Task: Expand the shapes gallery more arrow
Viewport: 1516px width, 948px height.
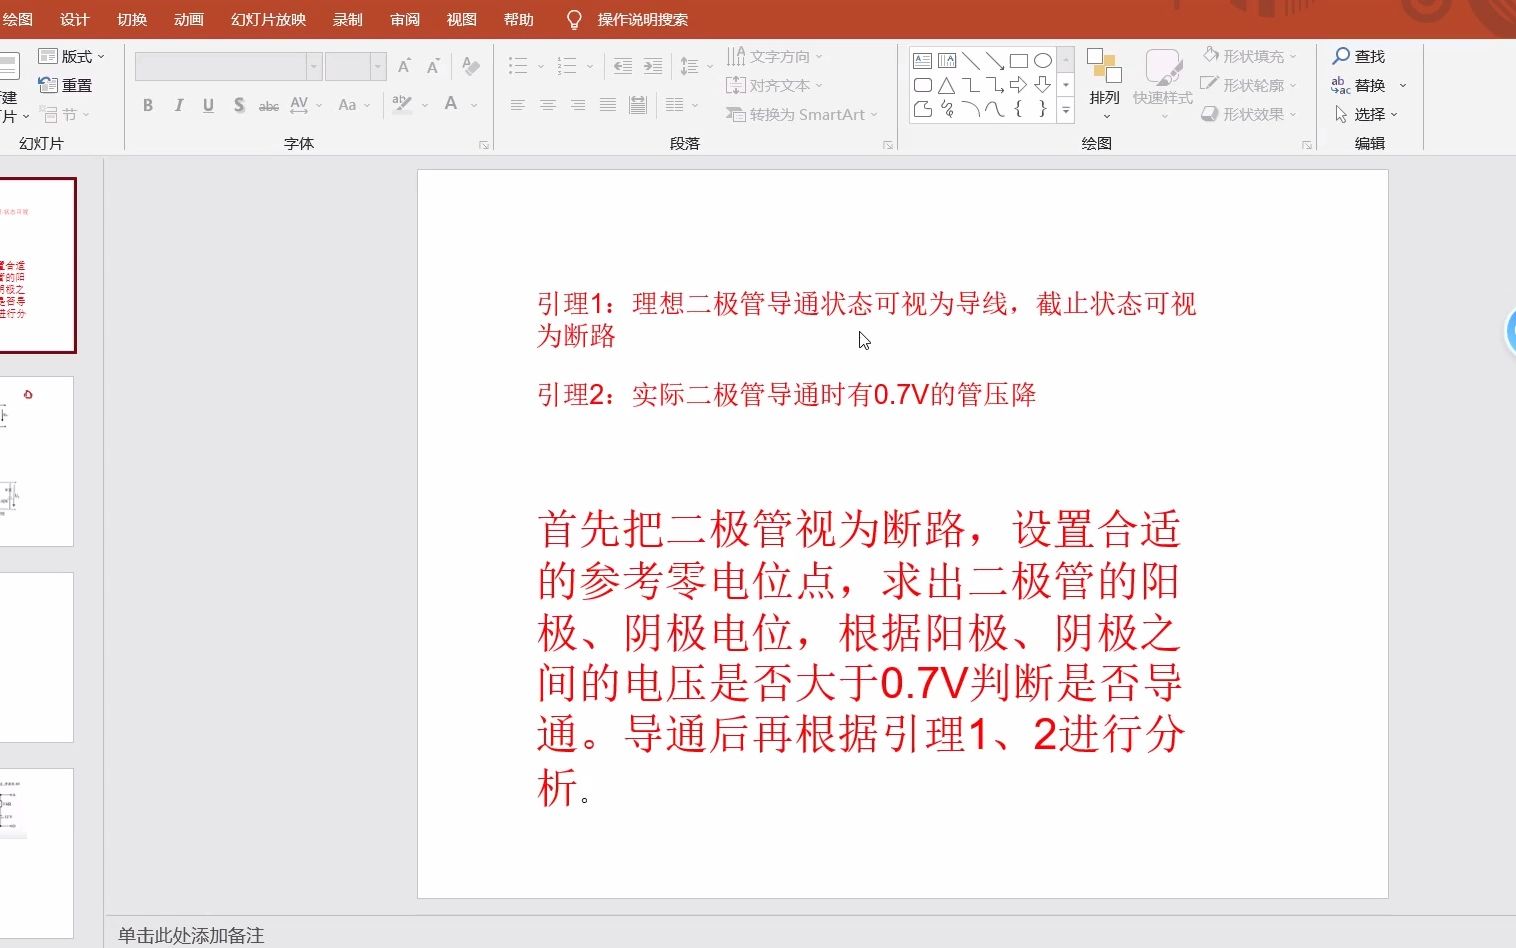Action: click(x=1066, y=110)
